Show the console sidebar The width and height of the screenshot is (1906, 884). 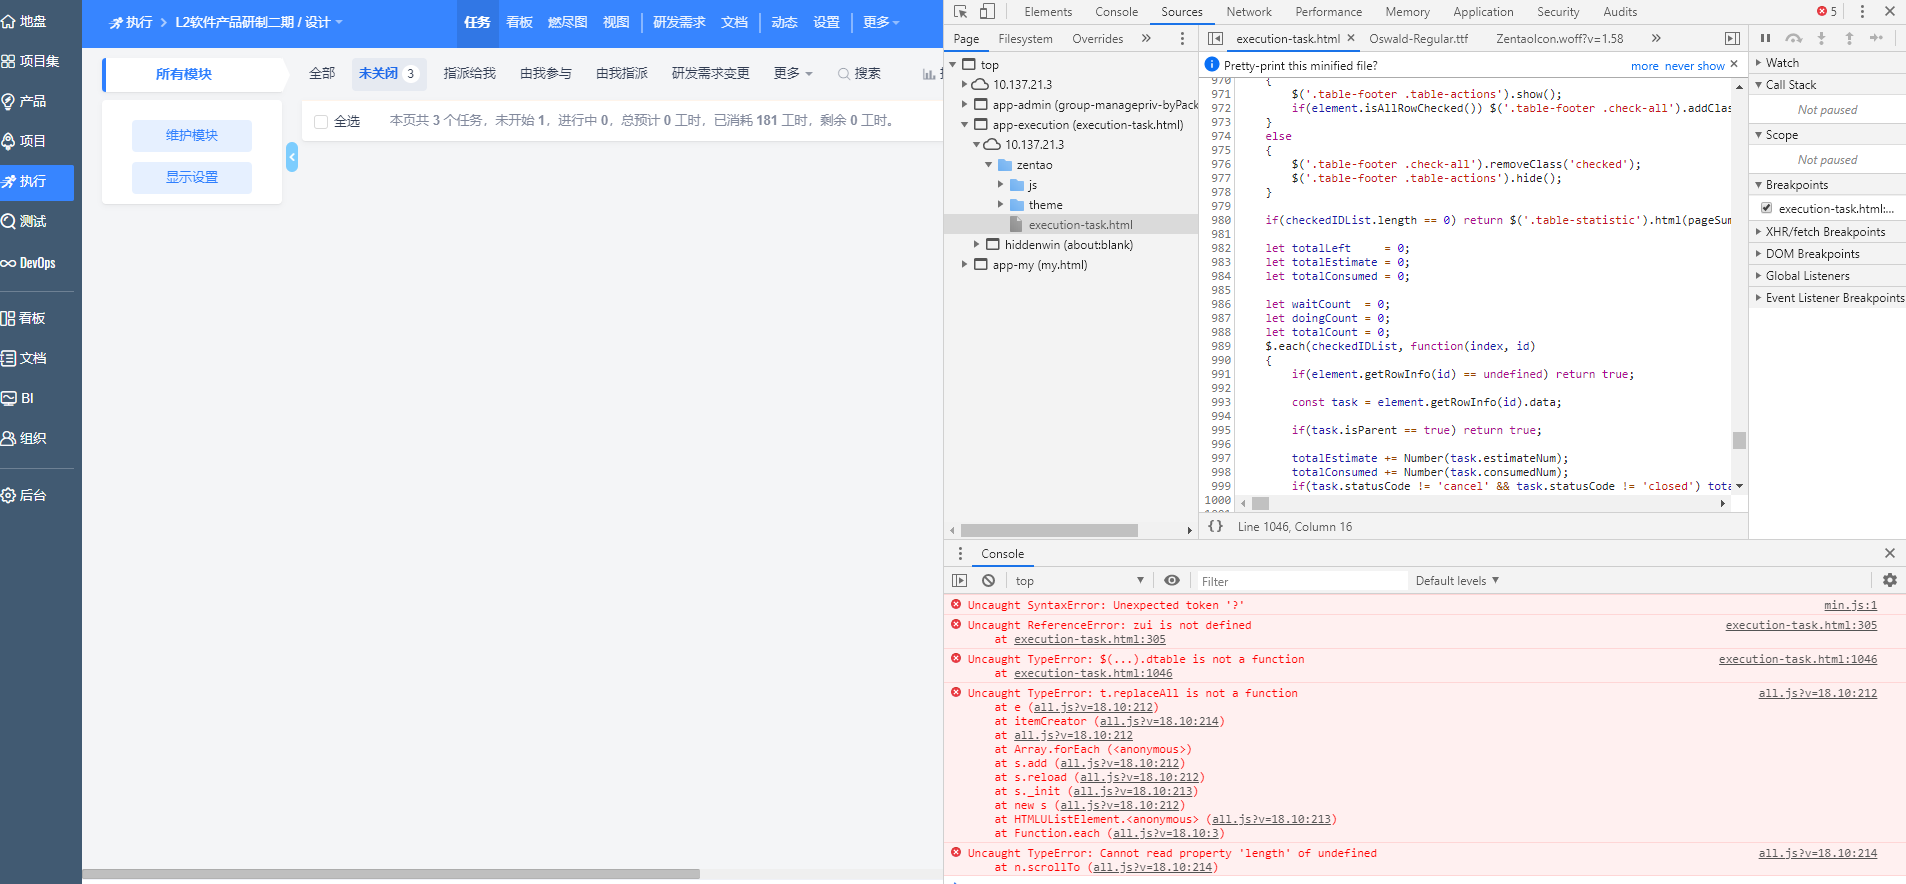960,581
